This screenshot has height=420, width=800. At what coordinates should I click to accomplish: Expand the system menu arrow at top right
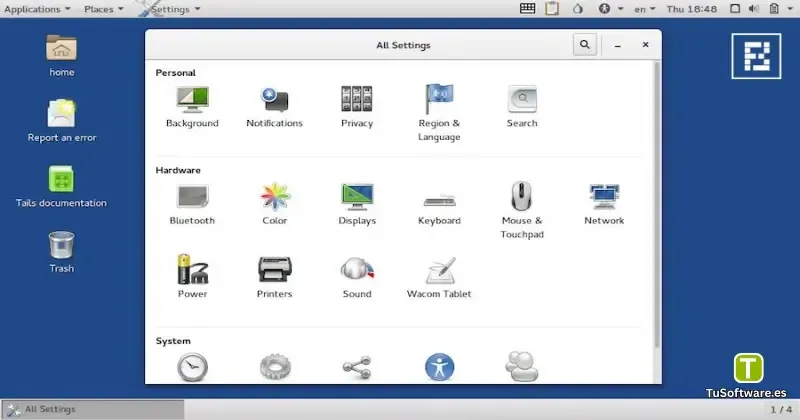789,9
